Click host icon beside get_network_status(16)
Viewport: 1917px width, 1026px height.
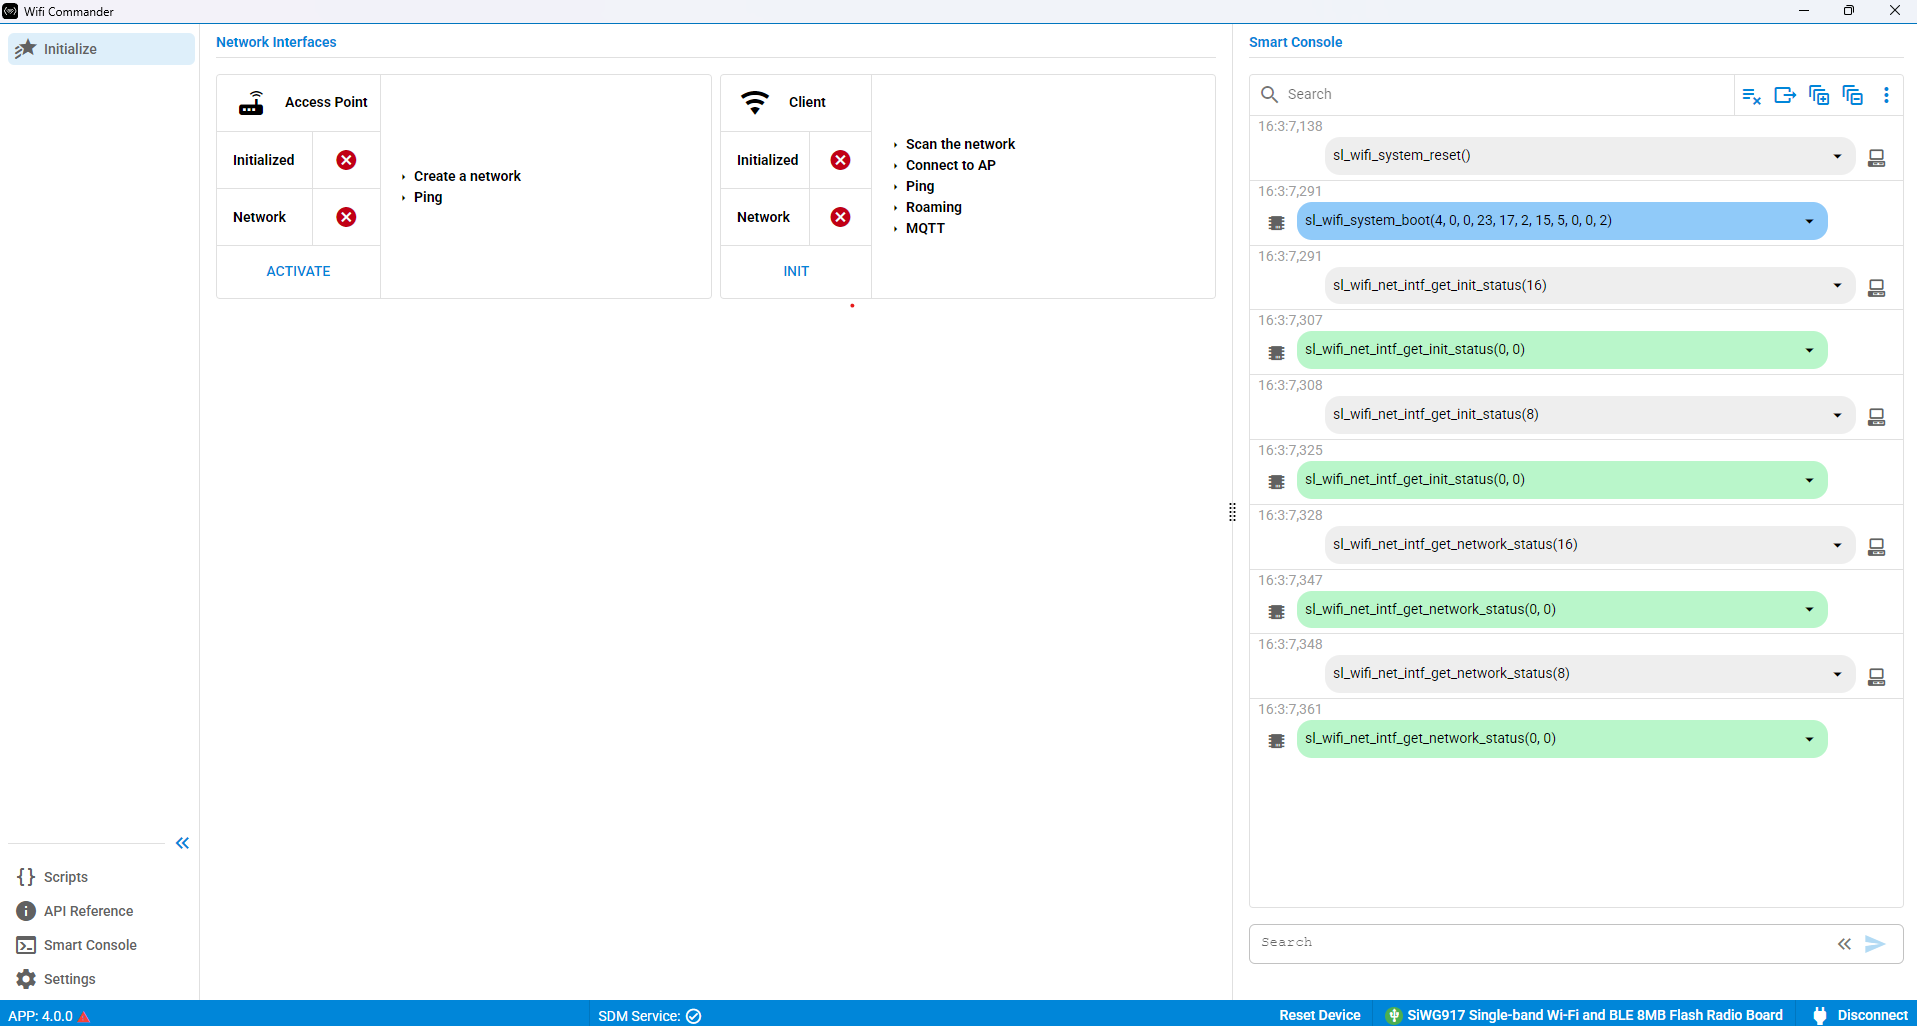[x=1877, y=547]
